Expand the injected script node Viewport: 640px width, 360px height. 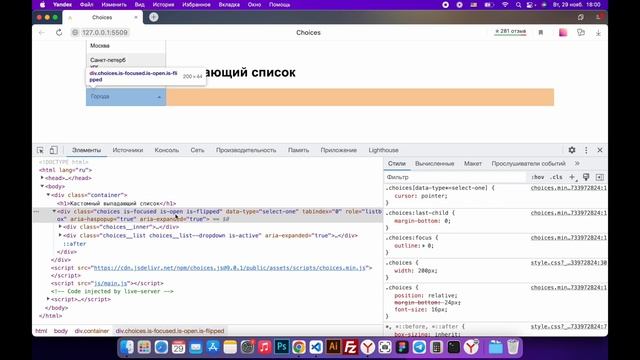(x=48, y=299)
